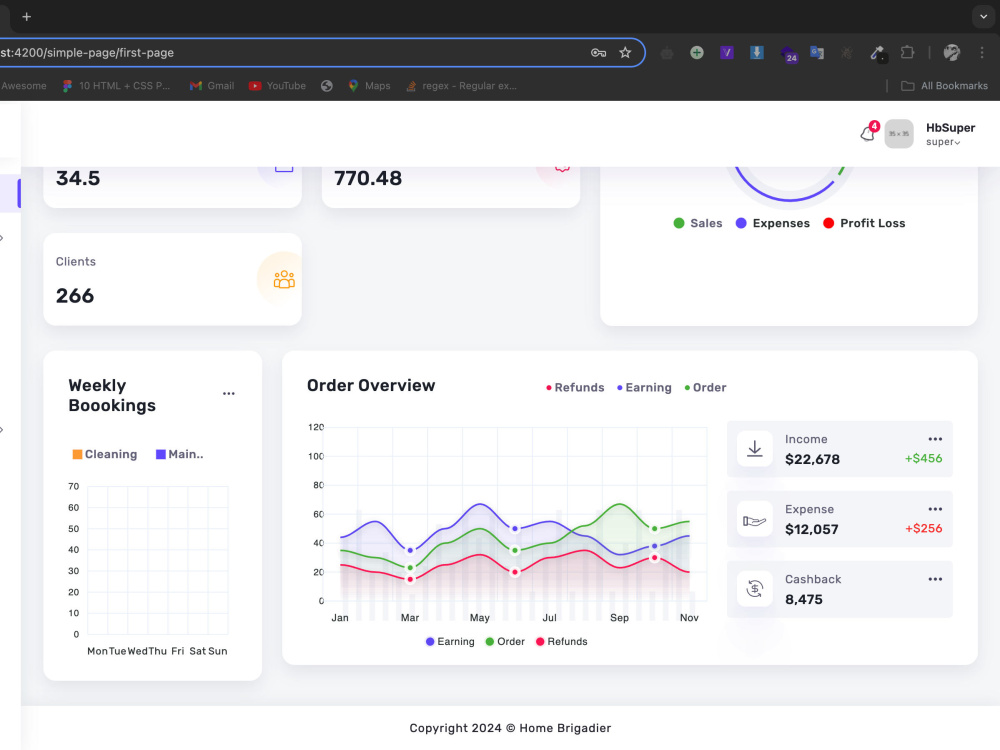This screenshot has height=750, width=1000.
Task: Click the Expenses legend purple swatch
Action: click(741, 223)
